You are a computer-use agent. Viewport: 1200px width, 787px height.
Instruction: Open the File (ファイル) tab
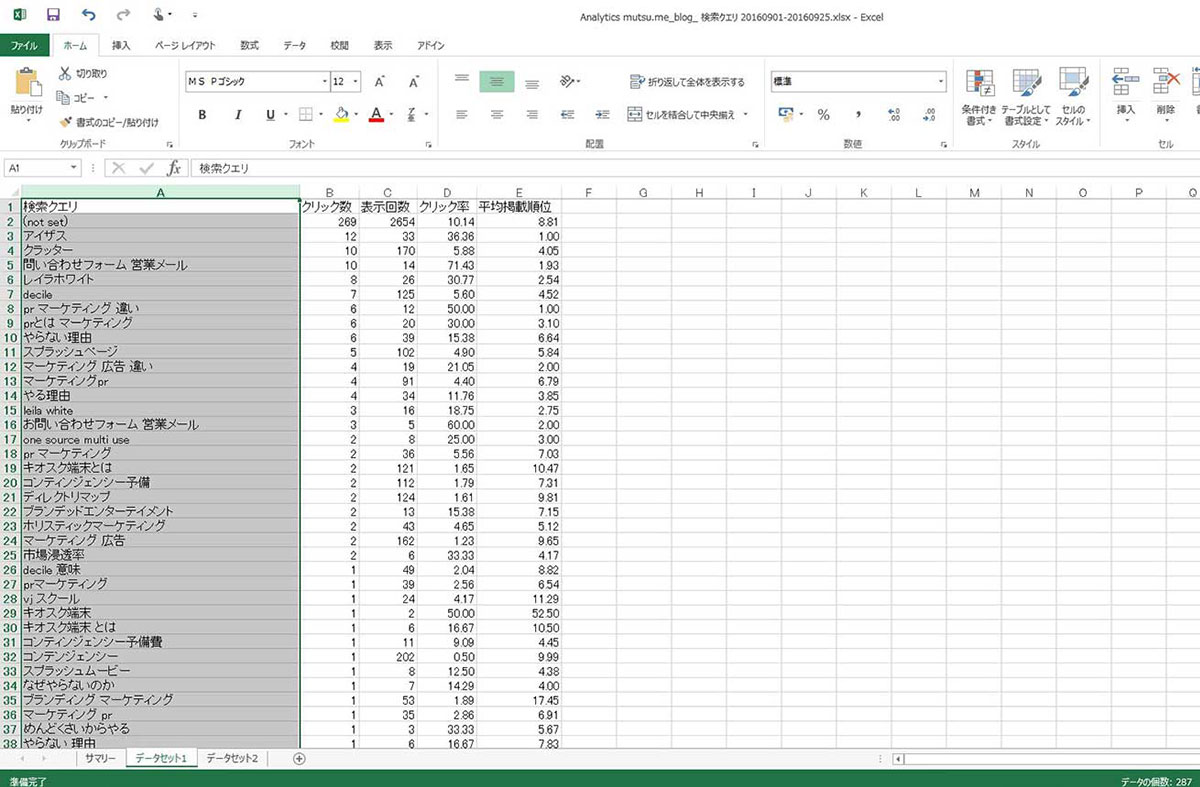pyautogui.click(x=25, y=45)
